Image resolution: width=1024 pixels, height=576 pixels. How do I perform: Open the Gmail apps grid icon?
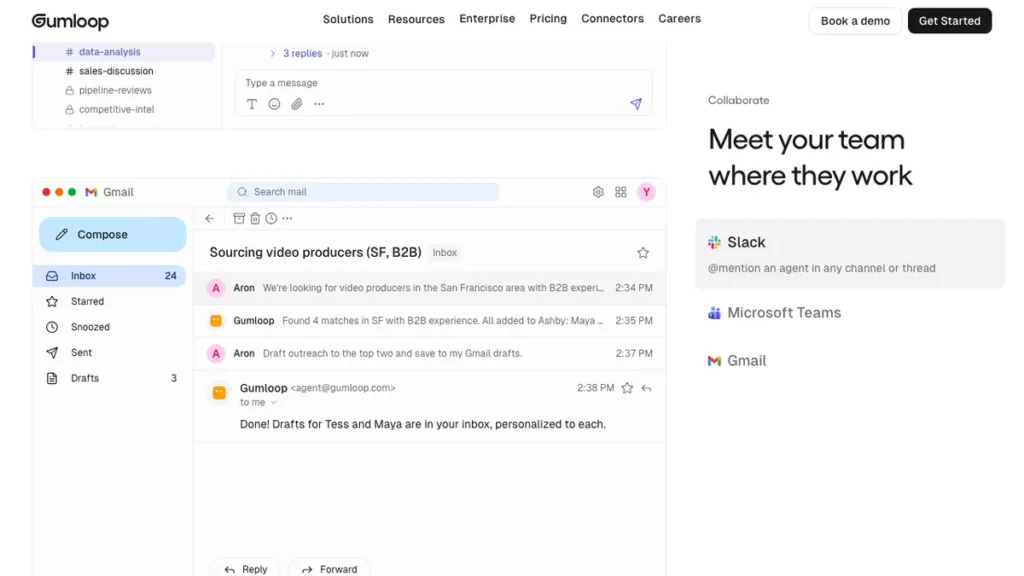click(620, 192)
